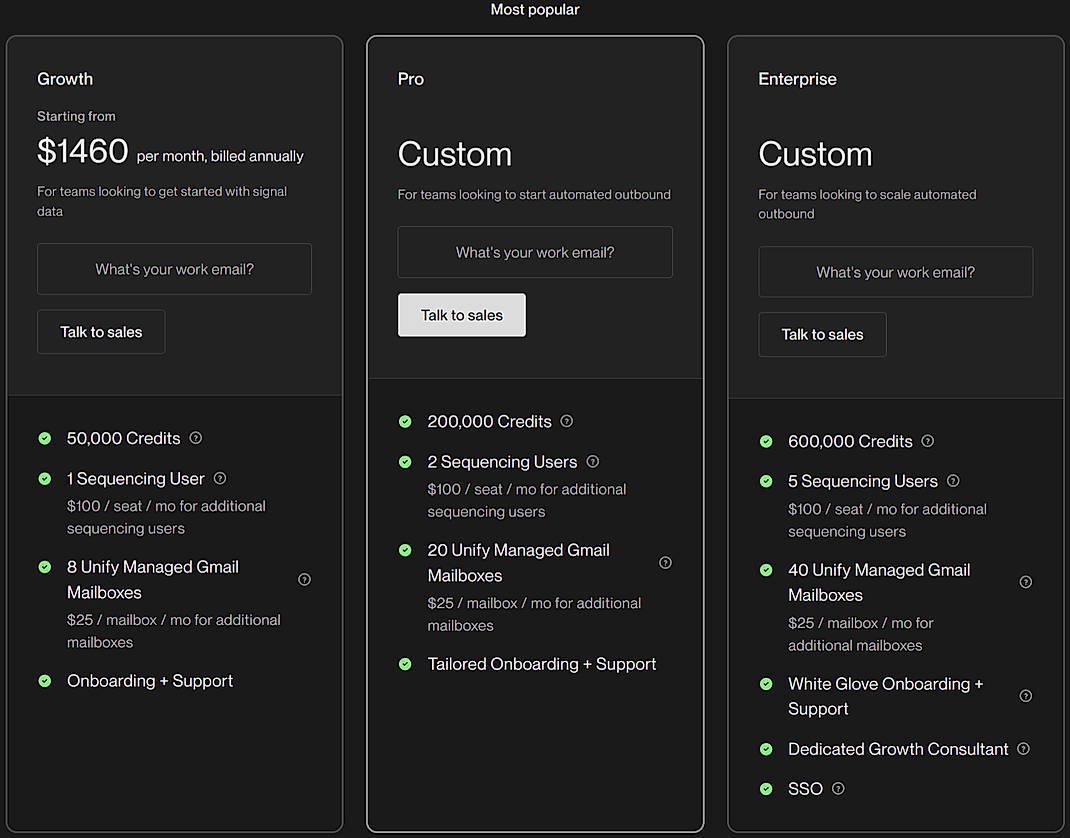The image size is (1070, 838).
Task: Click green check beside 600,000 Credits
Action: point(766,442)
